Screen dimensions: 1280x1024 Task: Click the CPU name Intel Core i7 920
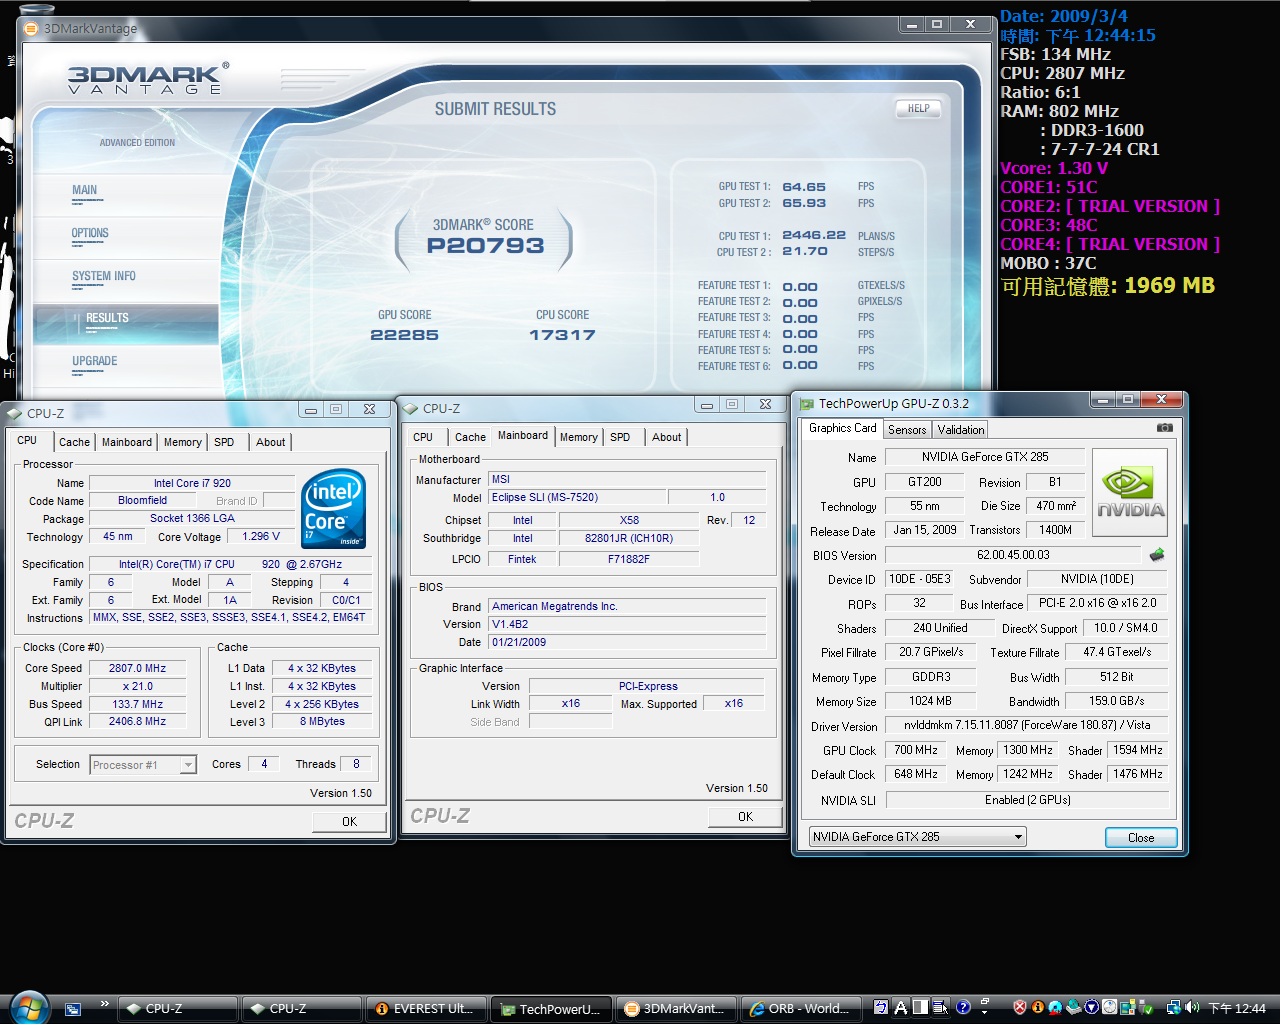pyautogui.click(x=192, y=483)
